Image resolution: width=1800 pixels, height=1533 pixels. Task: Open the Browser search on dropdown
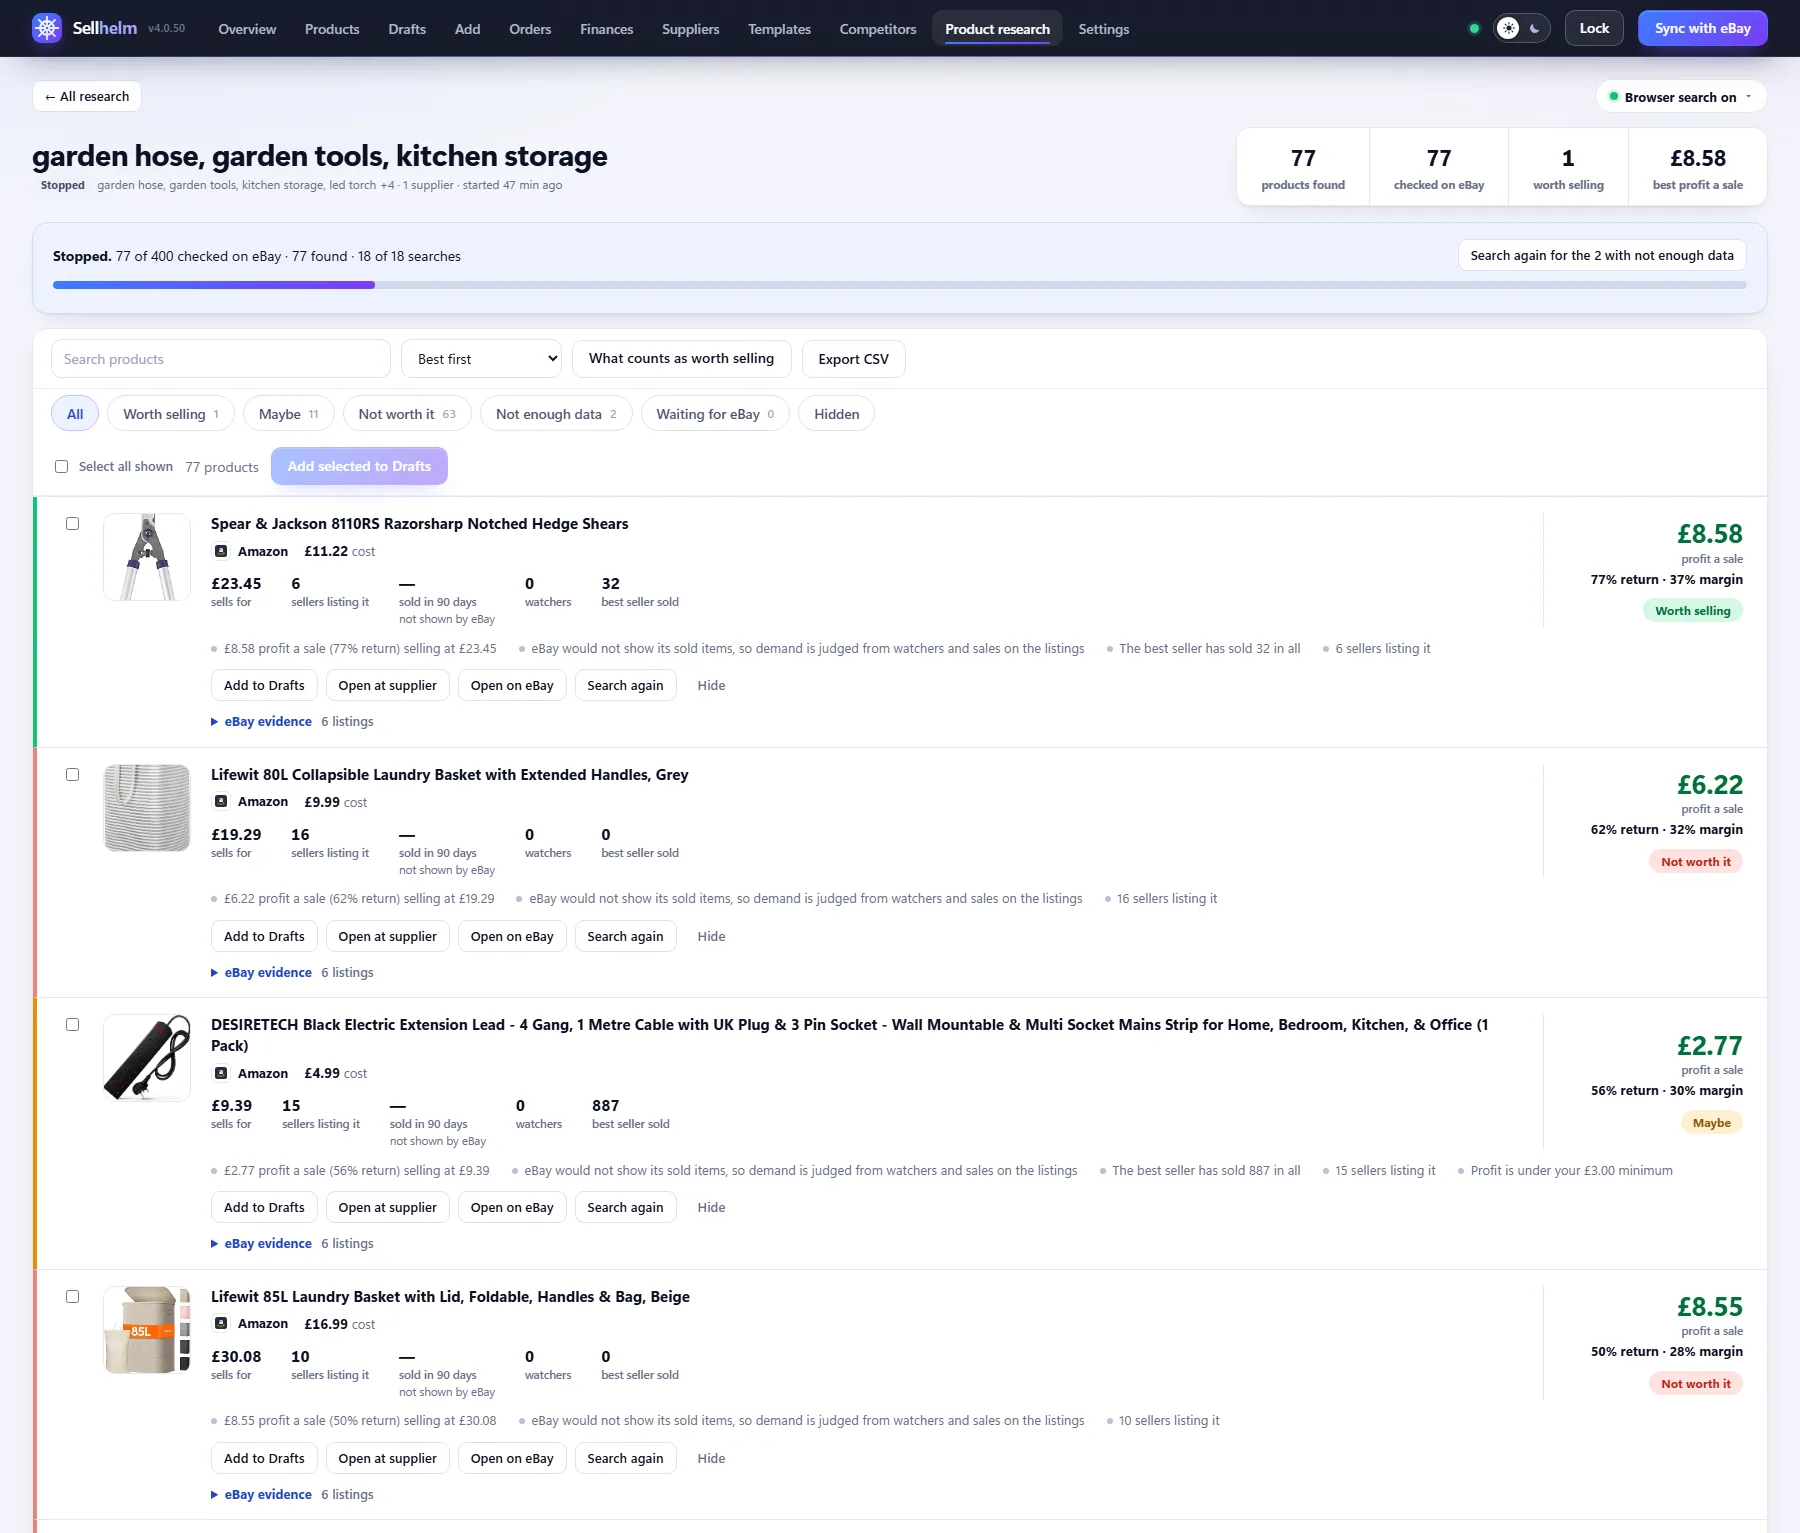[x=1681, y=97]
